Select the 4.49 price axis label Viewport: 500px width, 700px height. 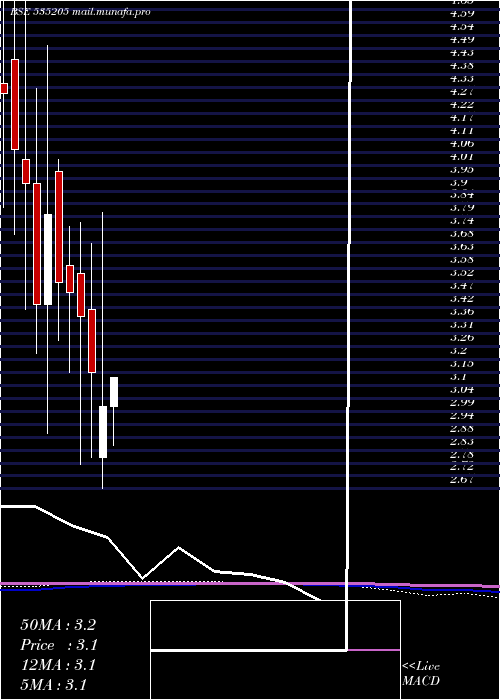462,39
